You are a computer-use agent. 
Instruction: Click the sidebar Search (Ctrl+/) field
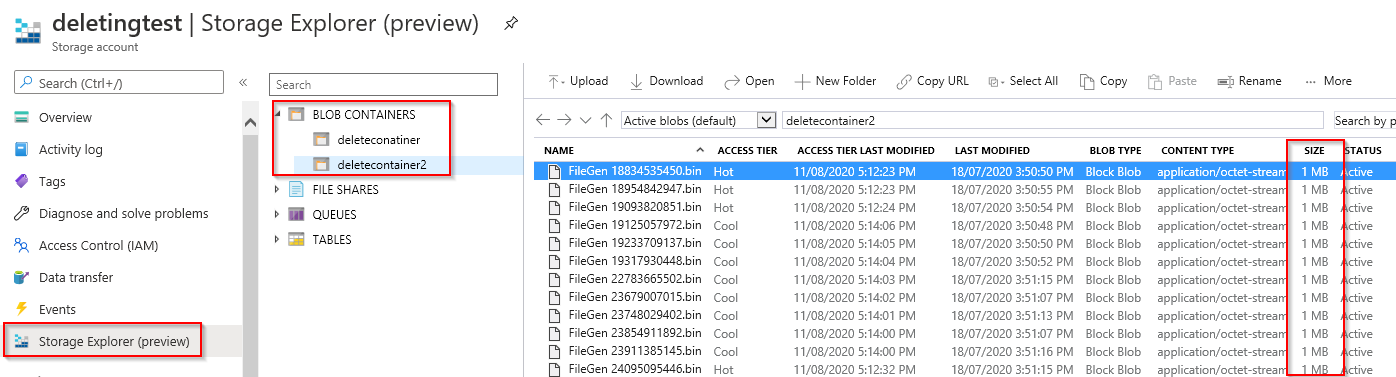pos(119,83)
